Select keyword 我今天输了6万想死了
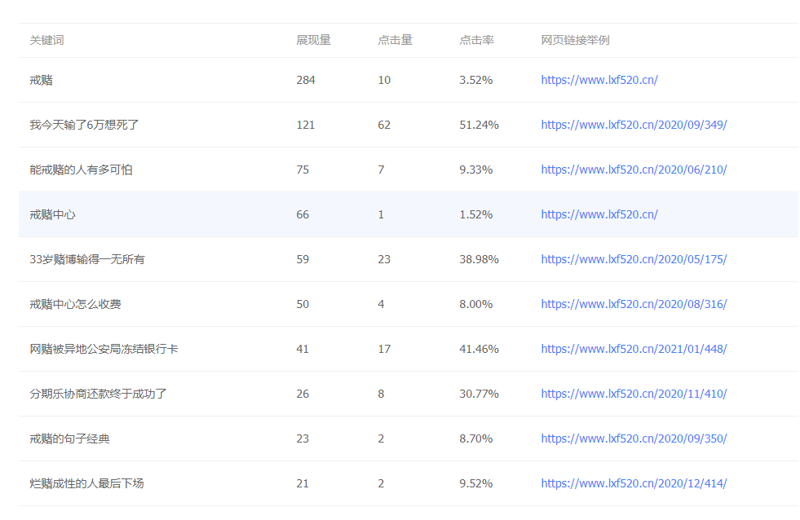This screenshot has height=520, width=800. pyautogui.click(x=84, y=125)
